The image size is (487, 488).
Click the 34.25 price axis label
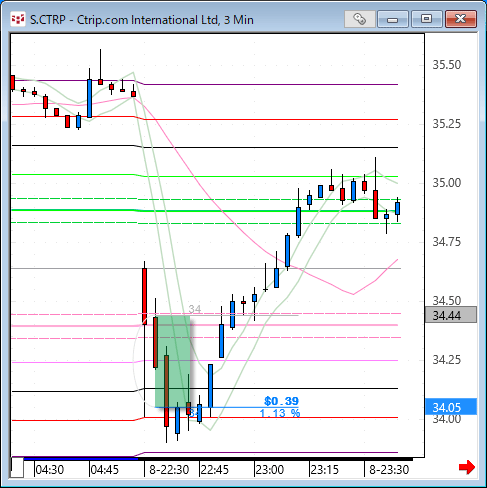[447, 360]
